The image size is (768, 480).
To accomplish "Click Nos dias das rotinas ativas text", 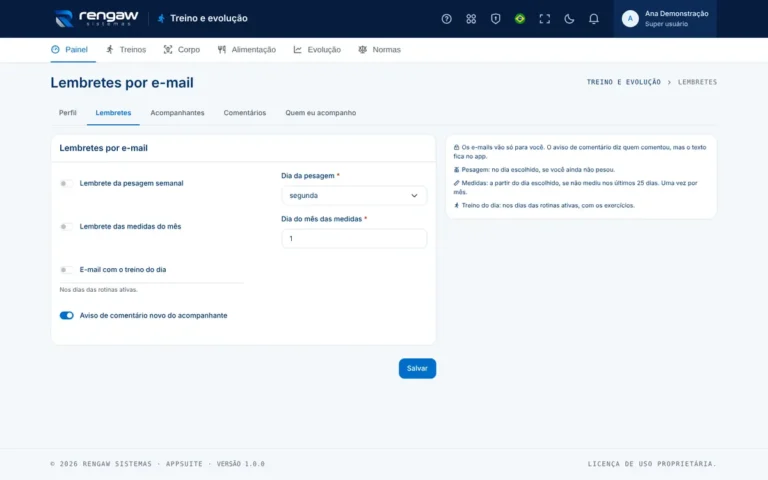I will point(98,289).
